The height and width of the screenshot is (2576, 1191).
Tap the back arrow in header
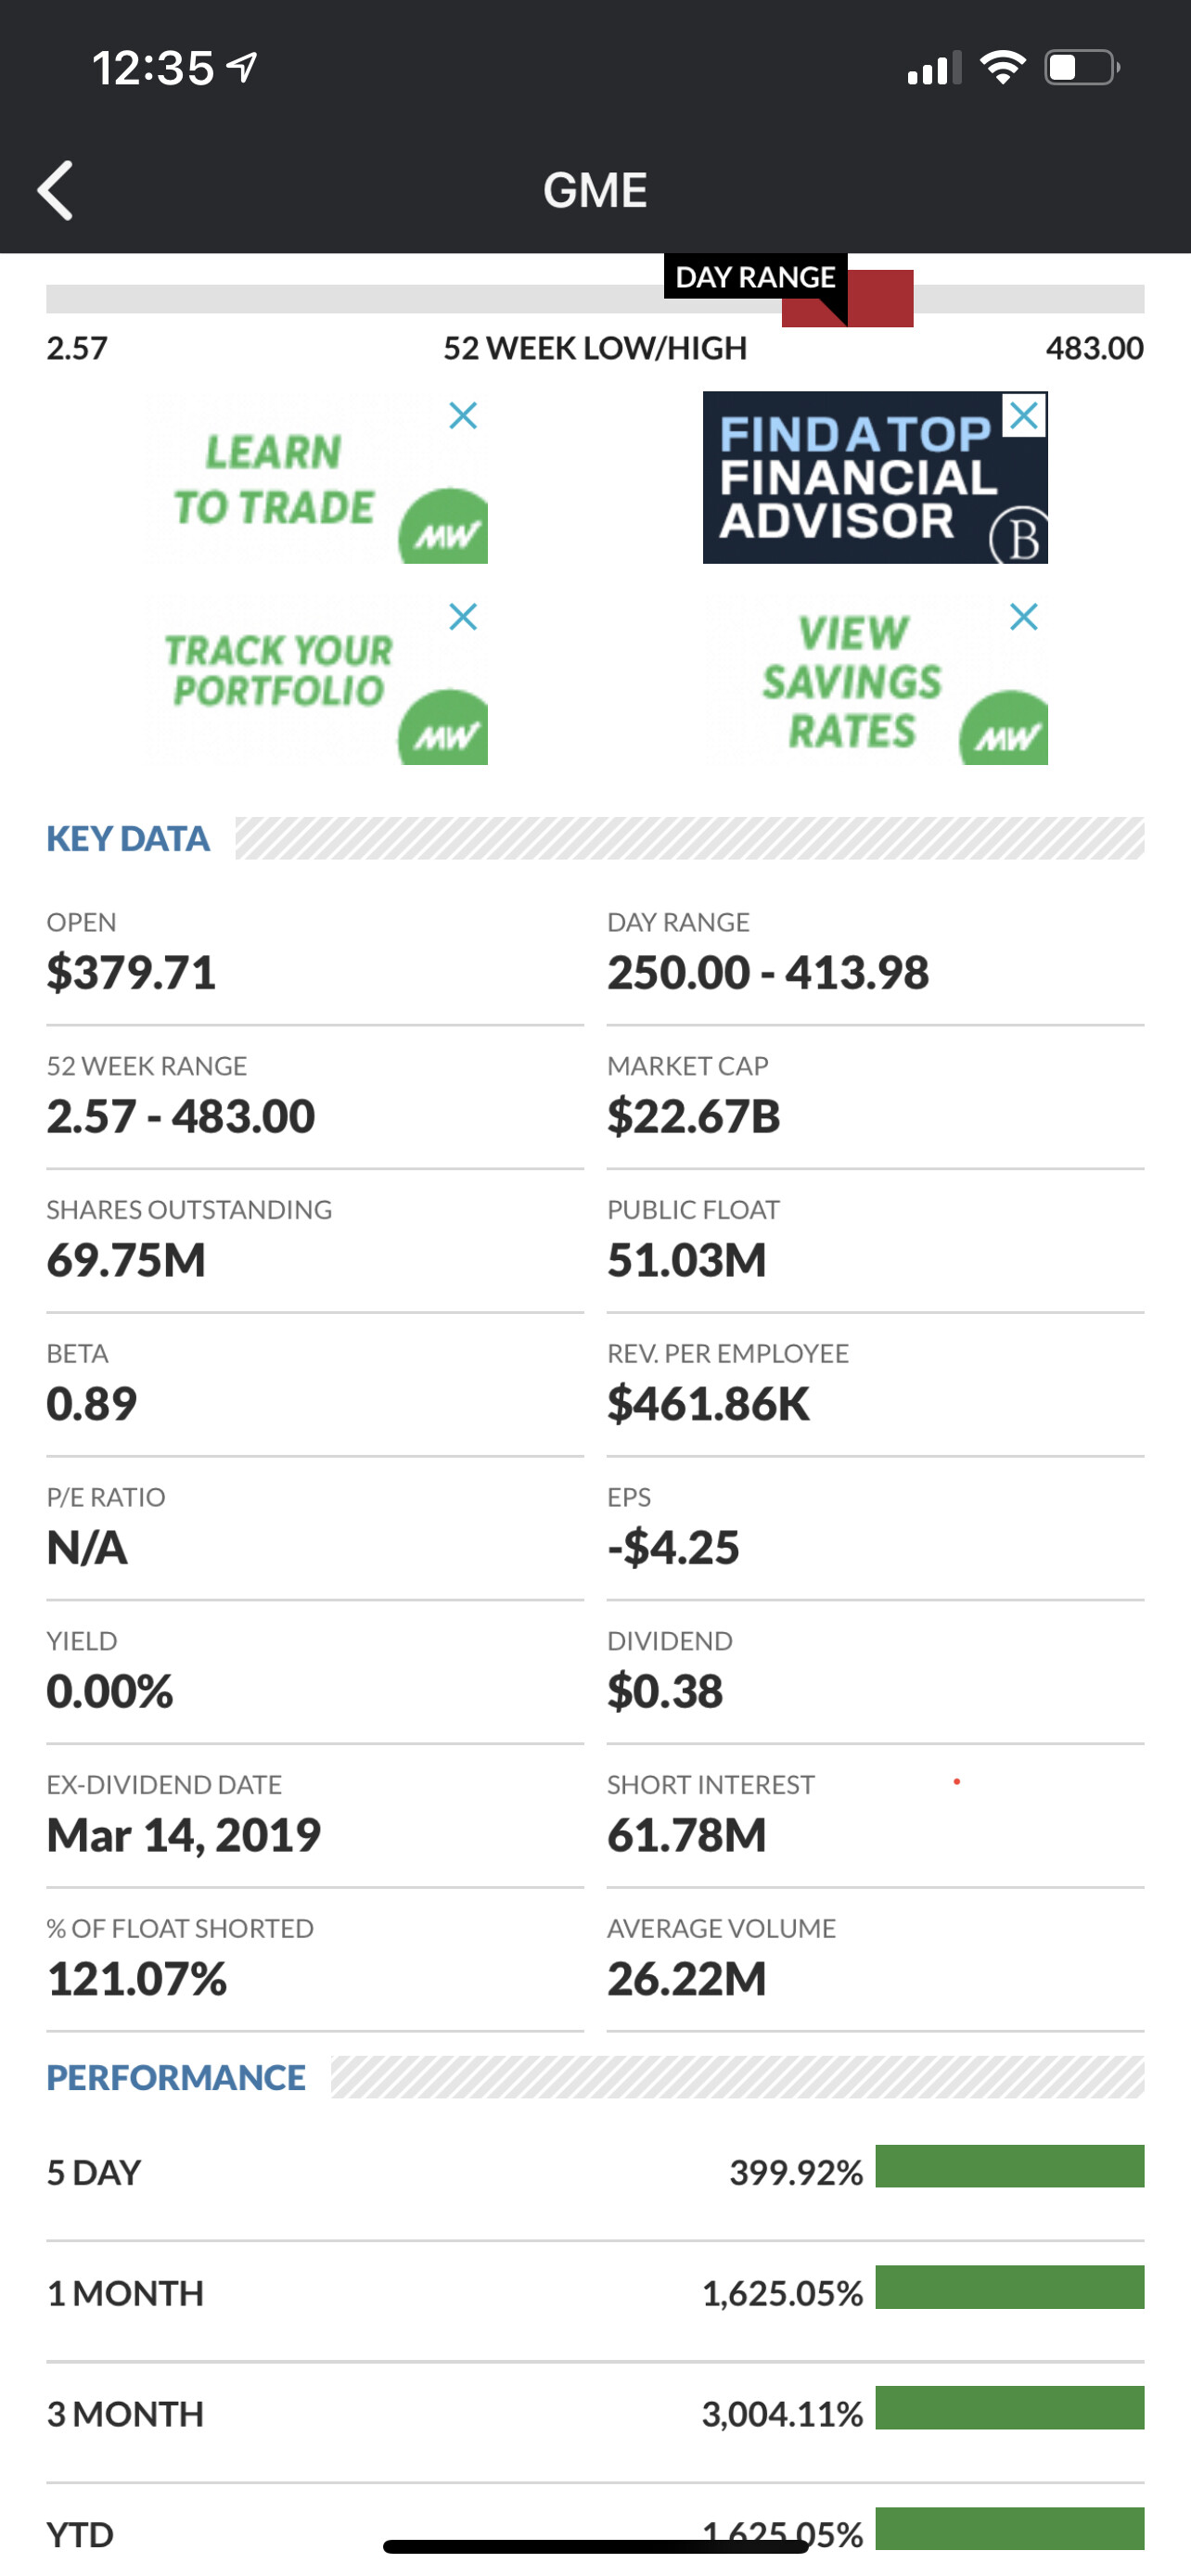[x=55, y=190]
